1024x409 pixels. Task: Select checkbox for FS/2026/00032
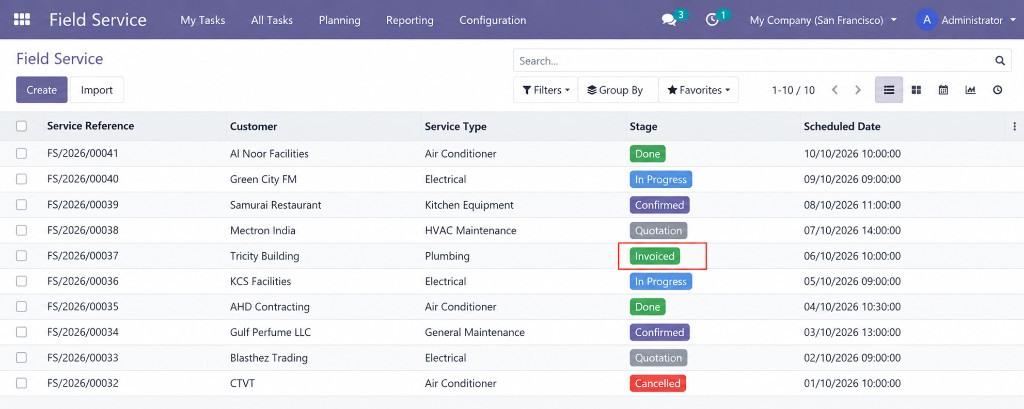(x=22, y=383)
